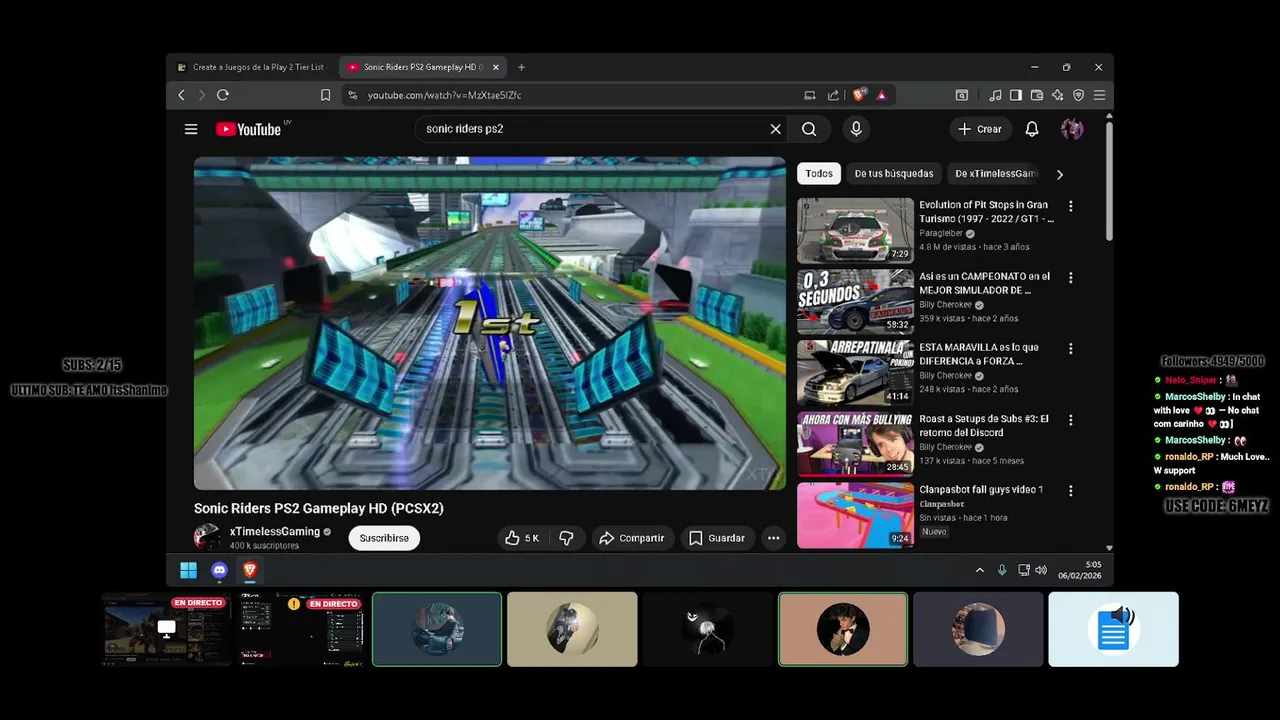Select the De xTimelessGaming chip
The width and height of the screenshot is (1280, 720).
coord(996,174)
